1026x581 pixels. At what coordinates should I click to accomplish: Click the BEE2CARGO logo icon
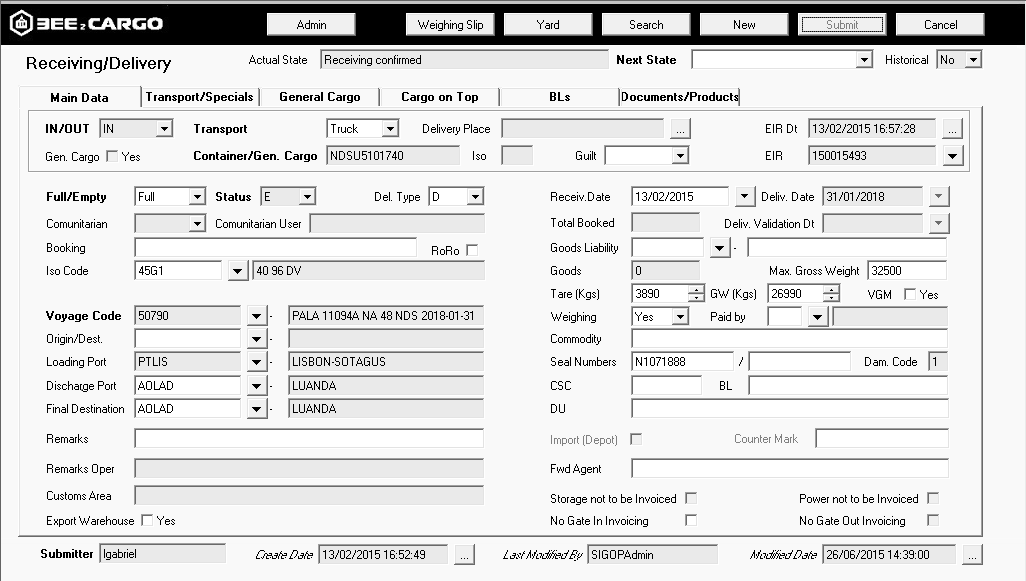[x=22, y=24]
